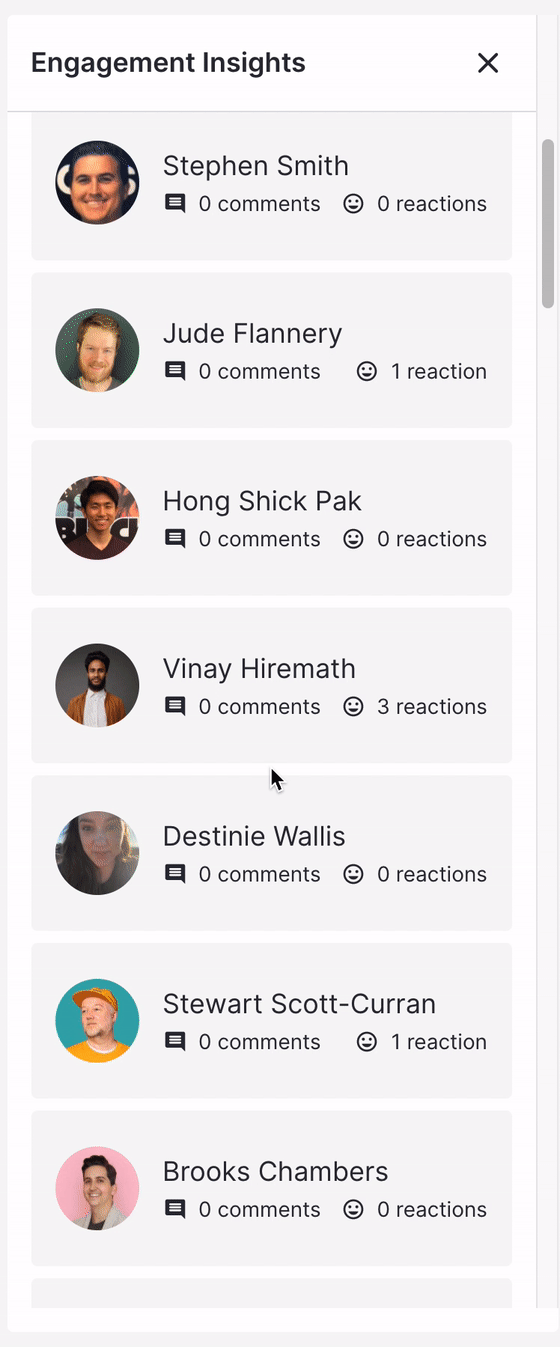The image size is (560, 1347).
Task: Click Jude Flannery's reaction smiley icon
Action: [x=367, y=371]
